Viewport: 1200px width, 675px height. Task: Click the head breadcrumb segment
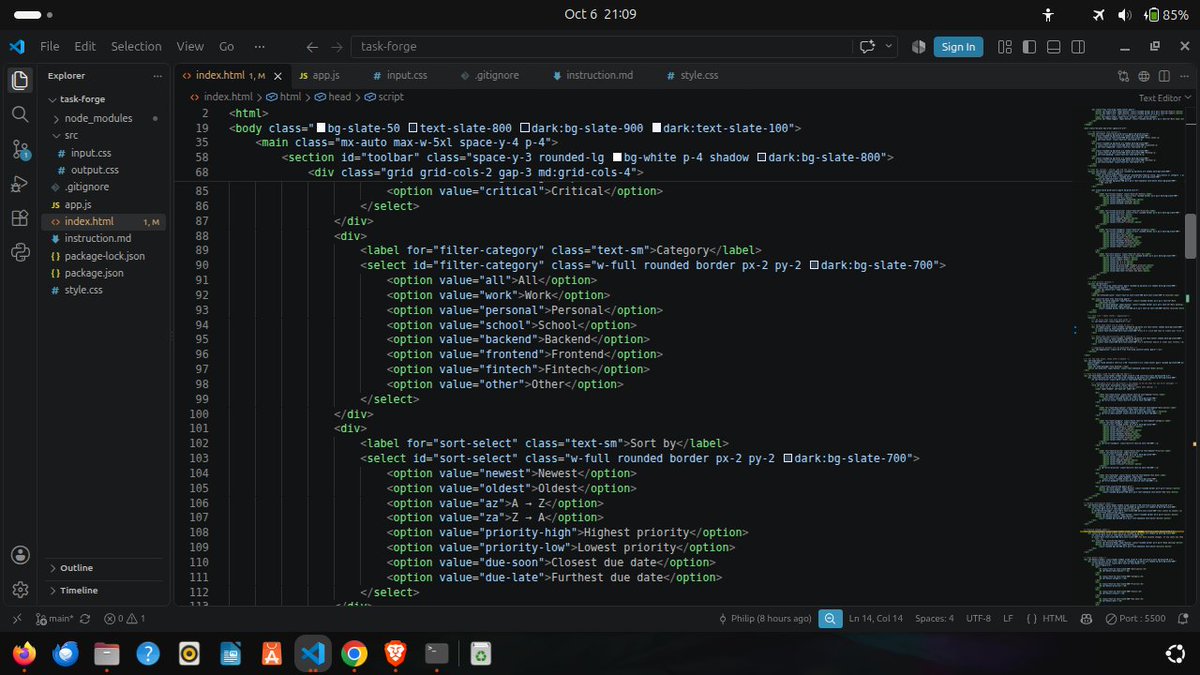(333, 97)
